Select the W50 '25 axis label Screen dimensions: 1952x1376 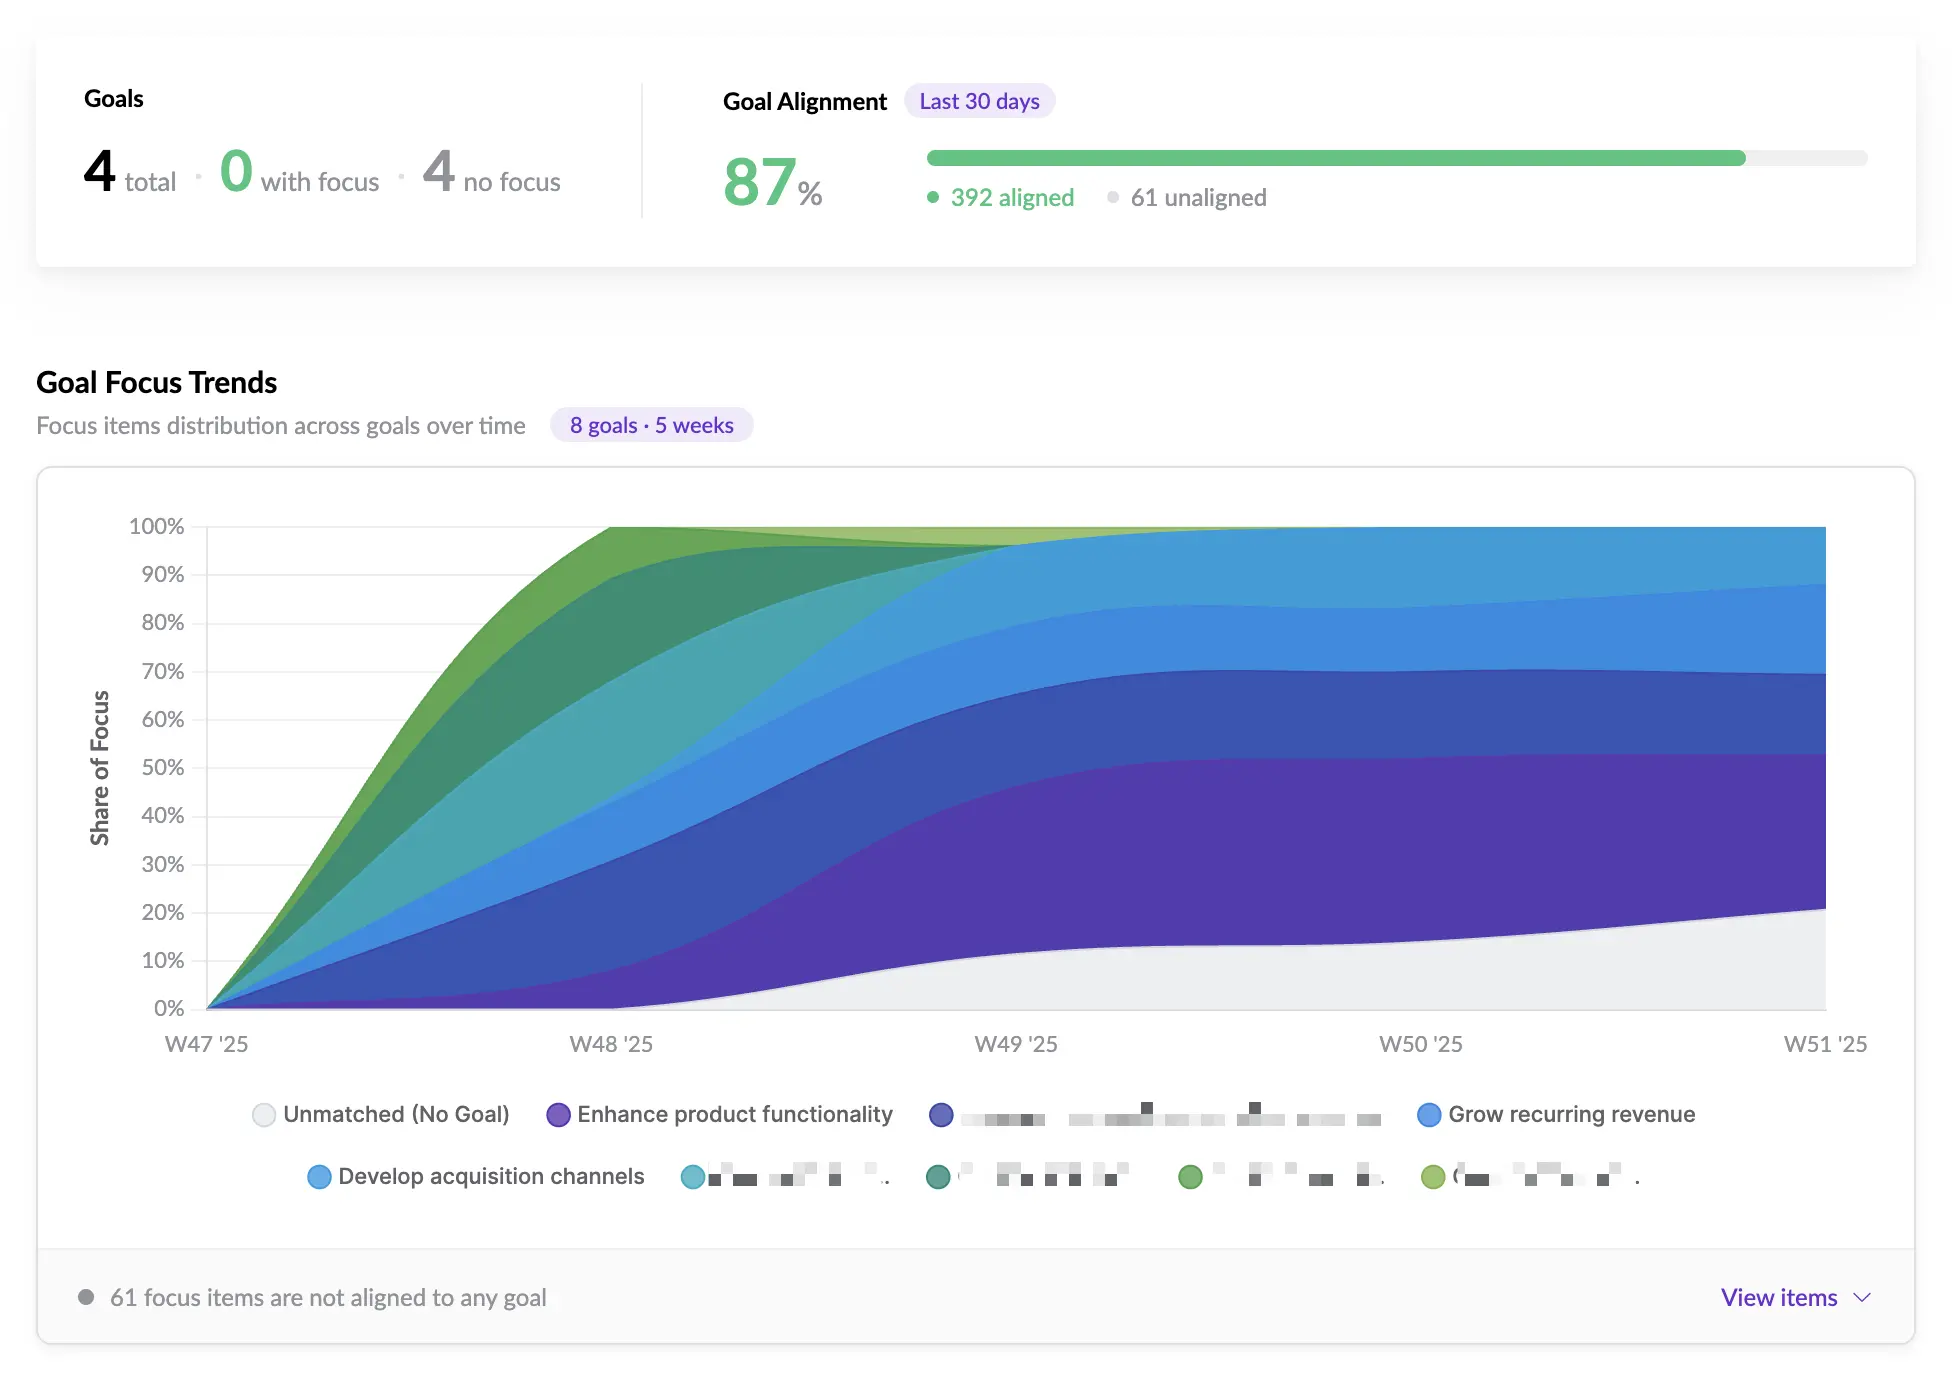click(1420, 1044)
